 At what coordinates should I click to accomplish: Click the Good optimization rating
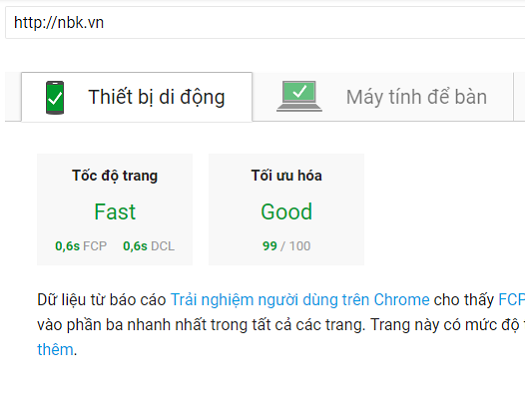[x=286, y=212]
